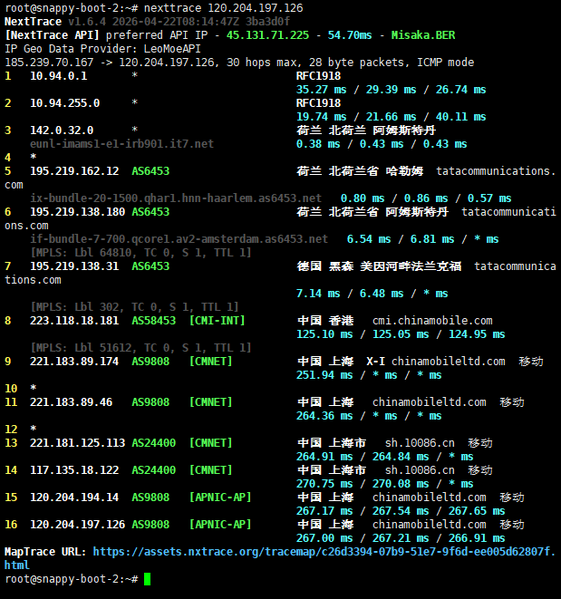Click the typed command nexttrace 120.204.197.126

click(x=223, y=8)
